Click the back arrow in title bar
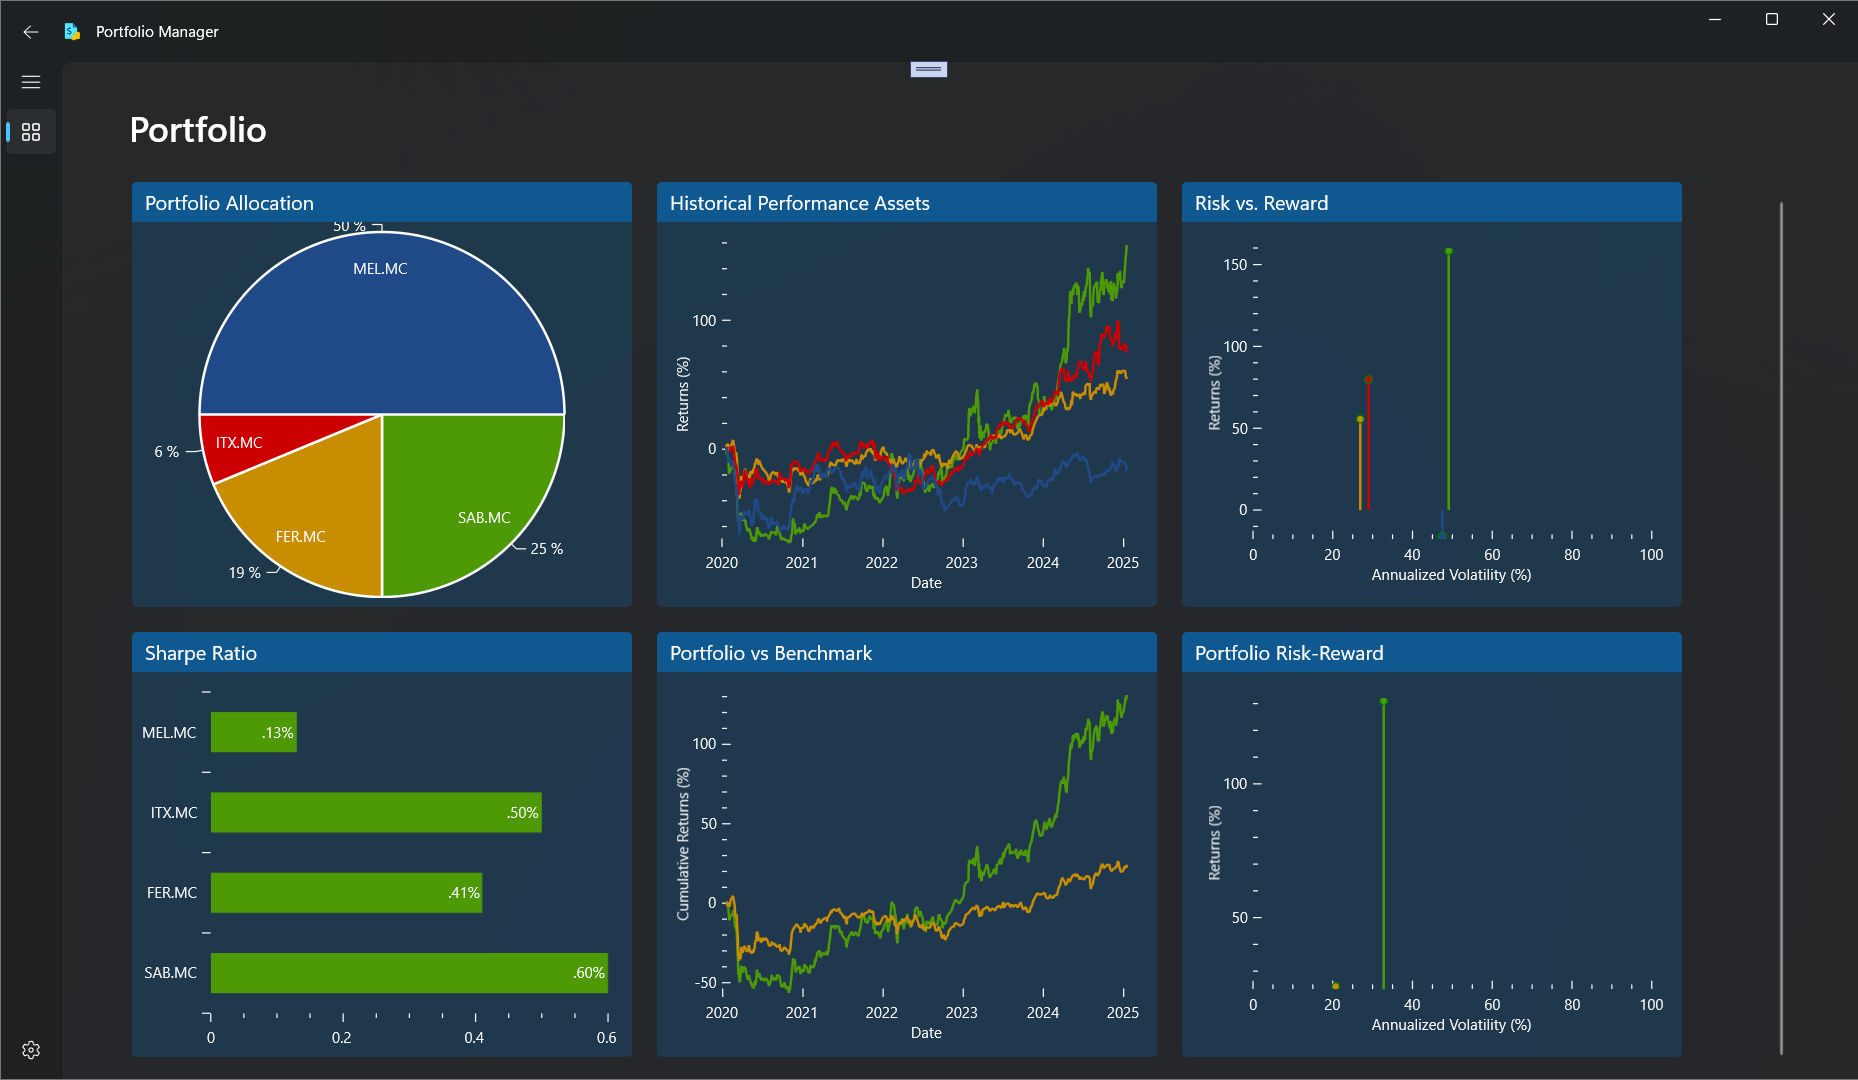Viewport: 1858px width, 1080px height. [31, 32]
